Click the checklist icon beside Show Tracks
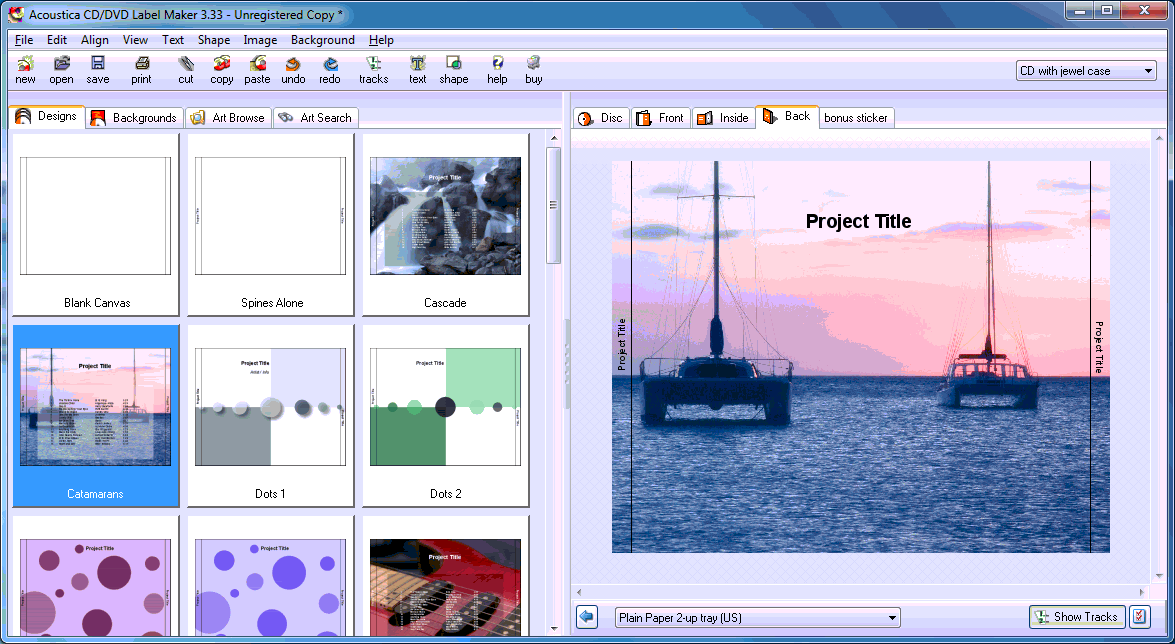This screenshot has width=1175, height=644. click(1140, 617)
